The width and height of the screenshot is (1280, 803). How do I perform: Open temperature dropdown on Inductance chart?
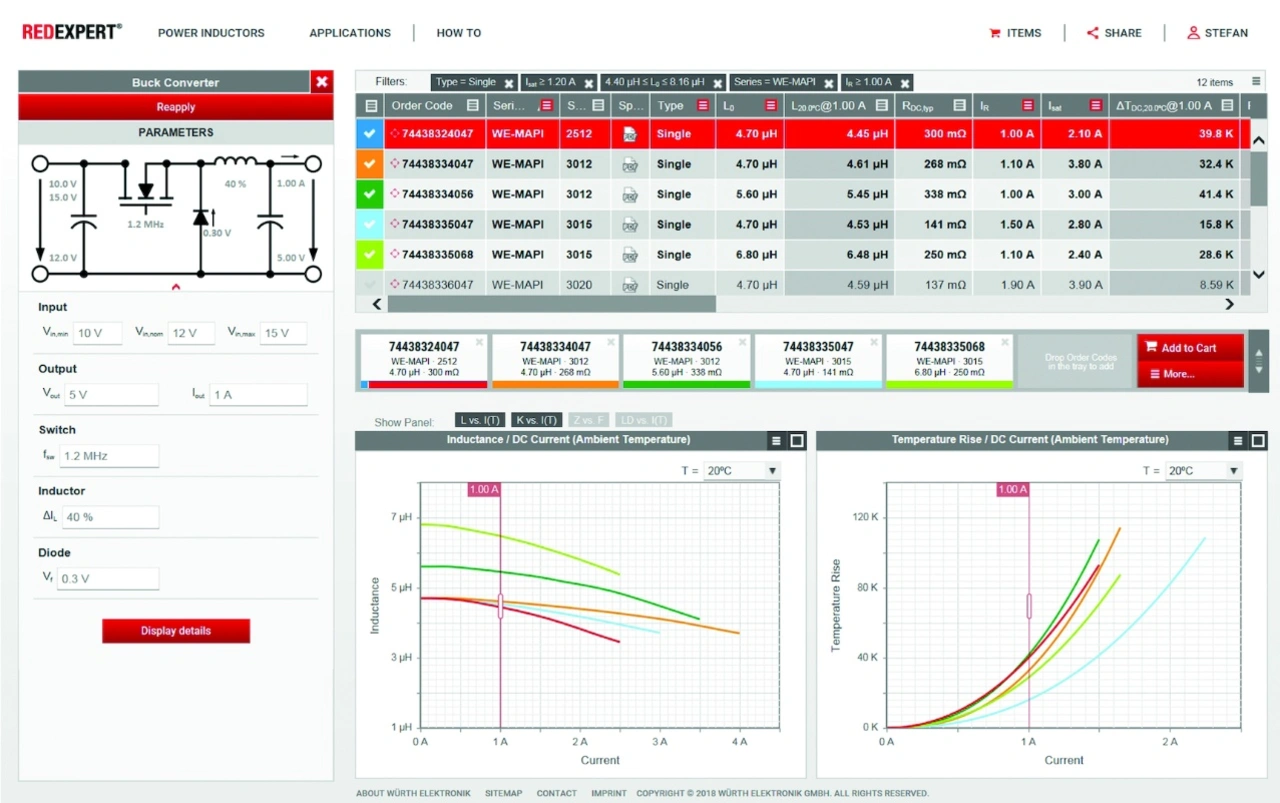click(771, 471)
